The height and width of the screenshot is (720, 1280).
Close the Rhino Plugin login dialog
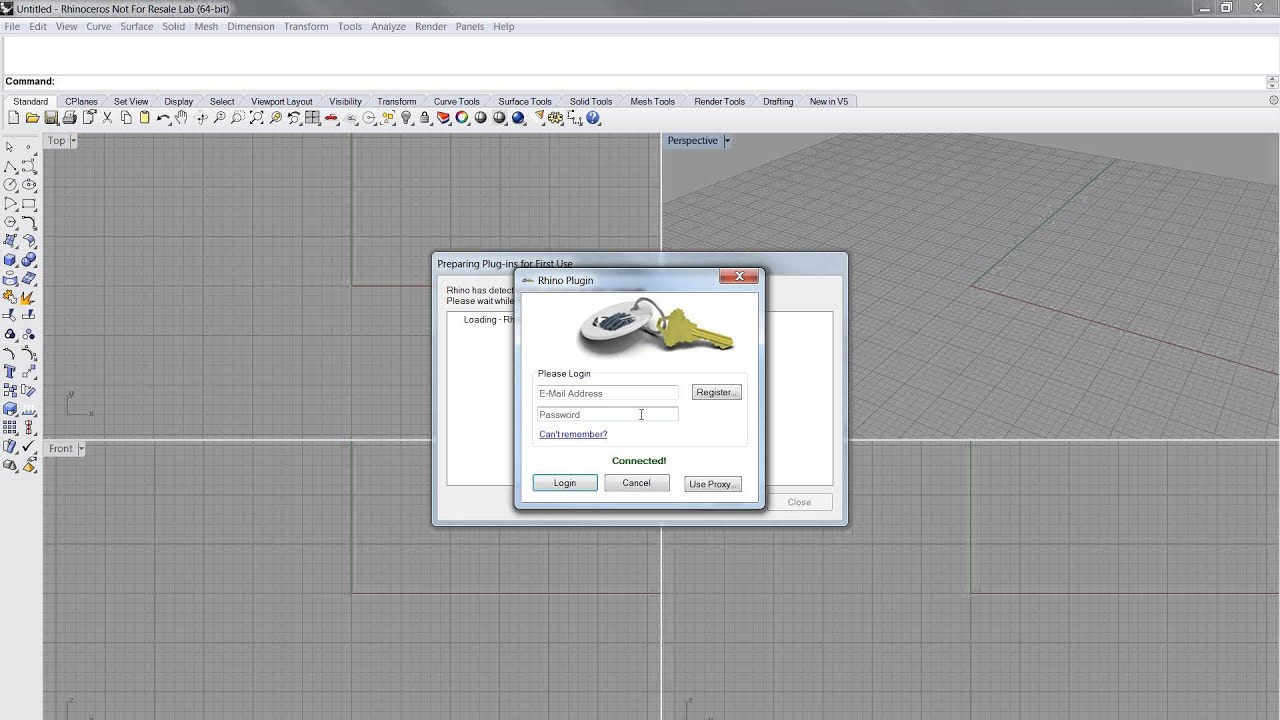point(739,276)
